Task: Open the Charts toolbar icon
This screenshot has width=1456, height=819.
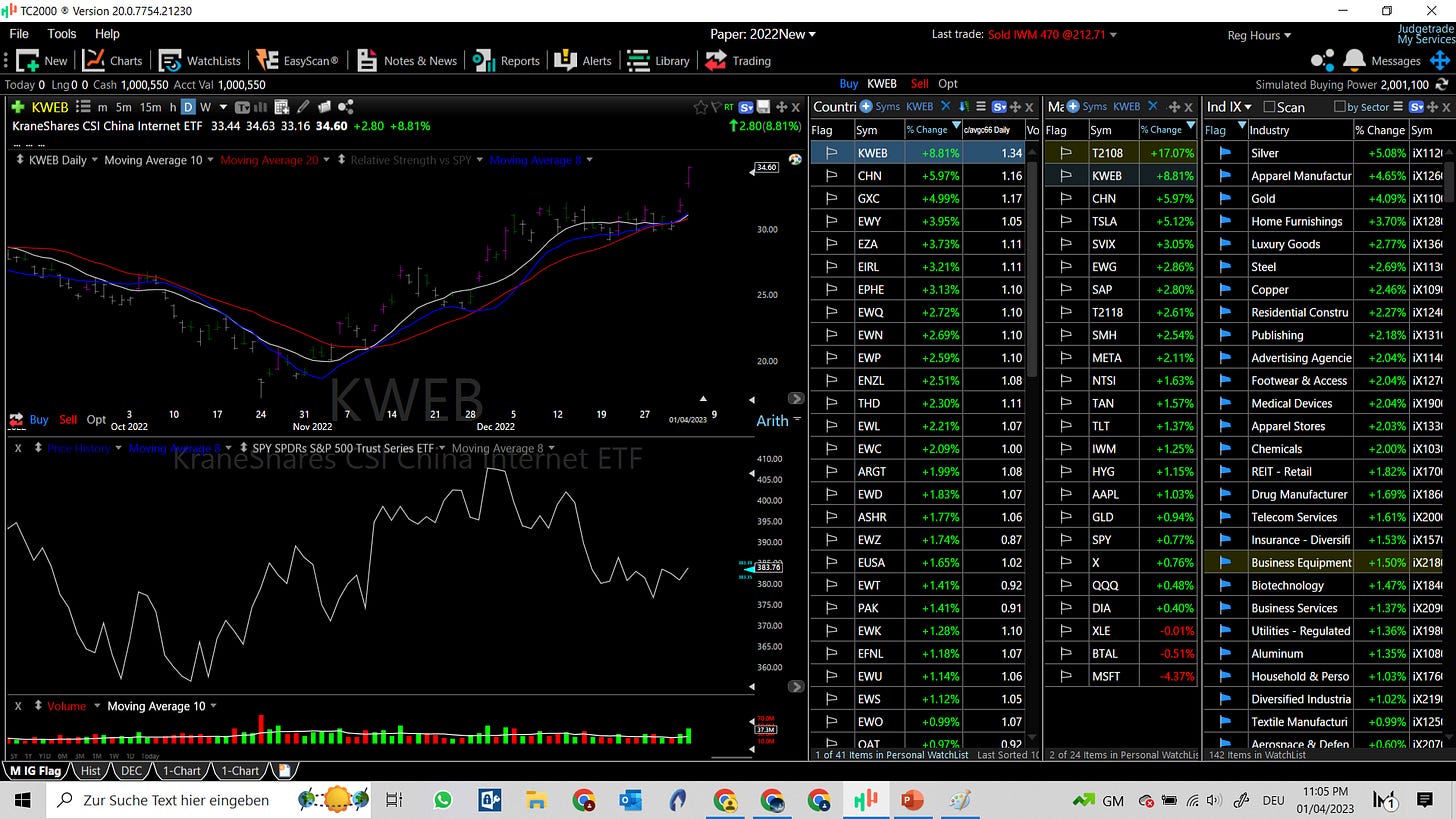Action: (113, 60)
